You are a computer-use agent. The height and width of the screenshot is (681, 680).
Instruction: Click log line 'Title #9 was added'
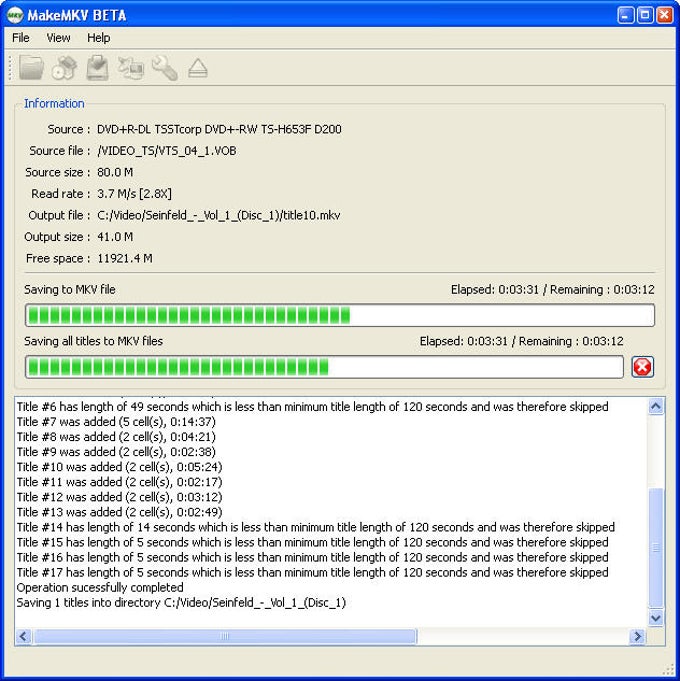tap(116, 452)
